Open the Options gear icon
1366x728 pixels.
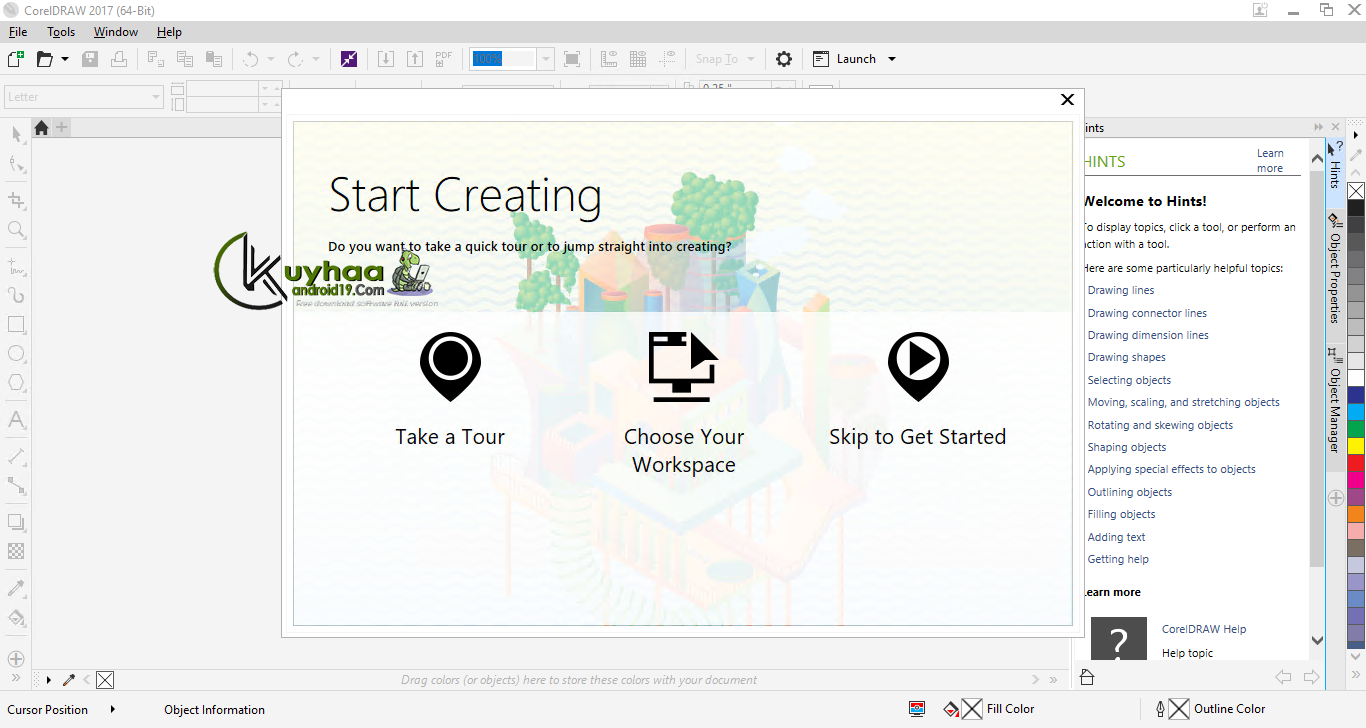click(784, 59)
